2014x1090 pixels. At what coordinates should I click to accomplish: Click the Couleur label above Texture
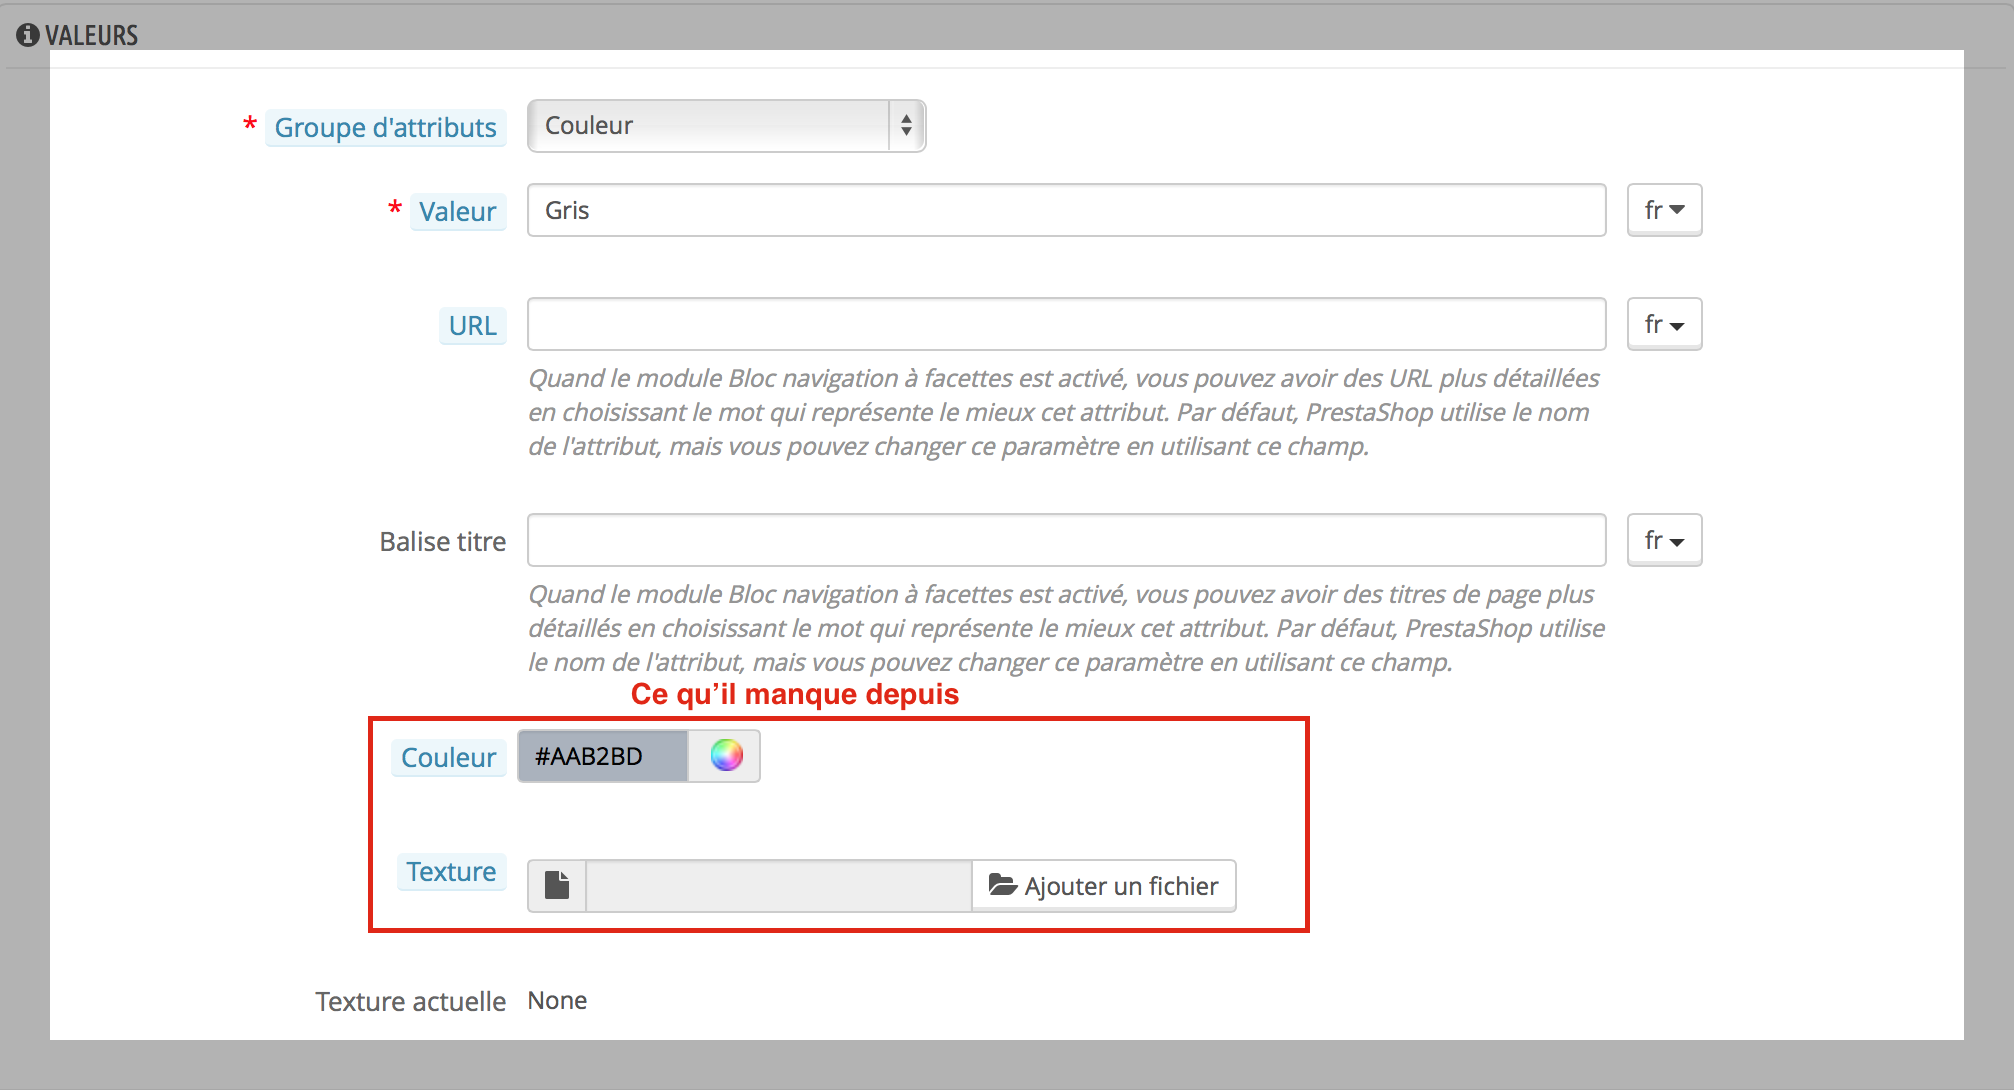click(448, 758)
